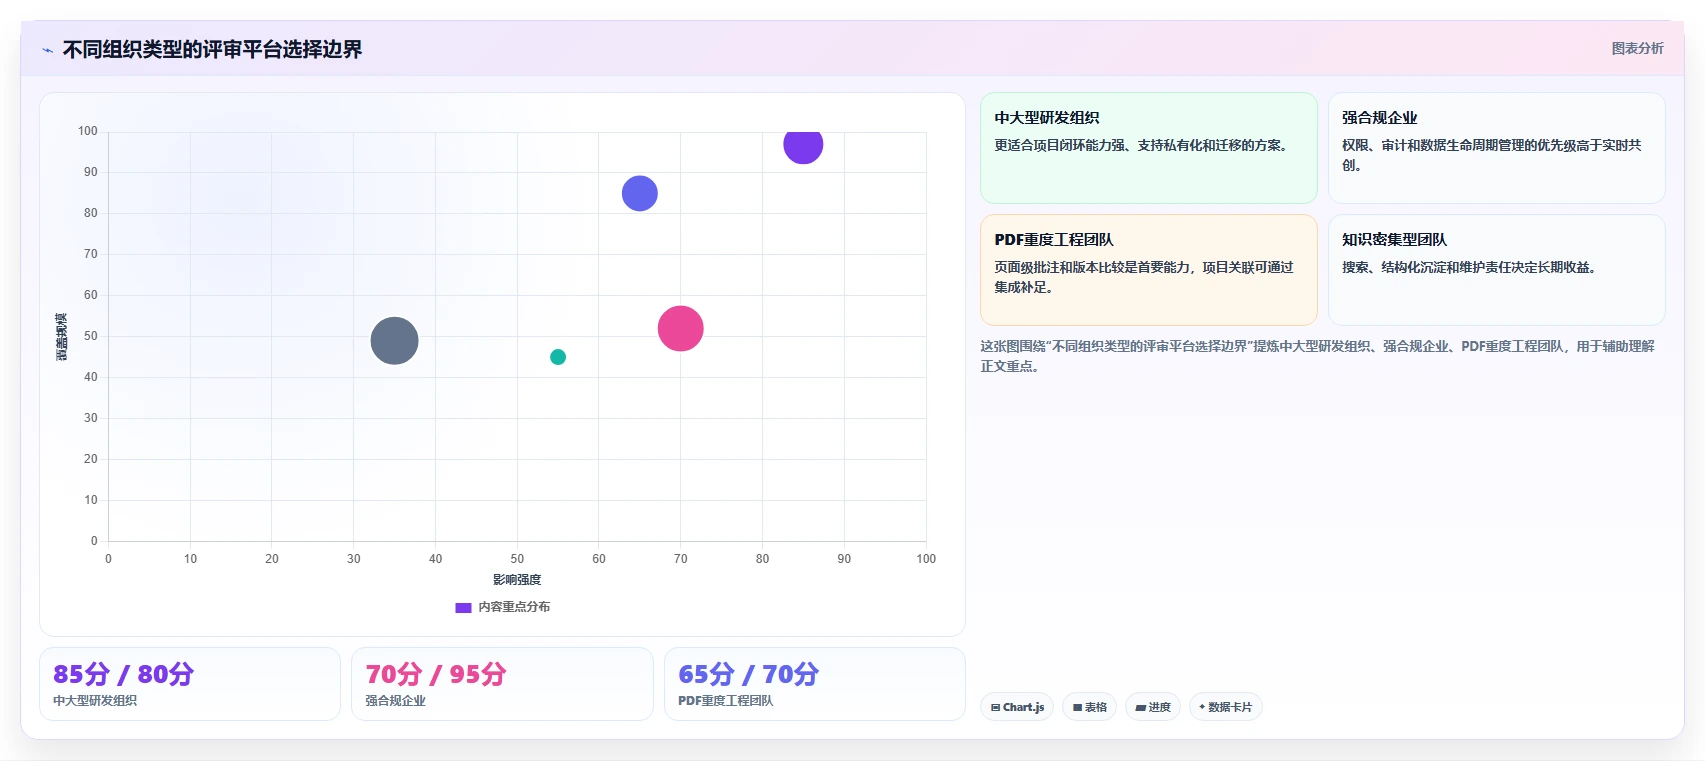The height and width of the screenshot is (761, 1705).
Task: Click the 中大型研发组织 label under 85分
Action: 95,701
